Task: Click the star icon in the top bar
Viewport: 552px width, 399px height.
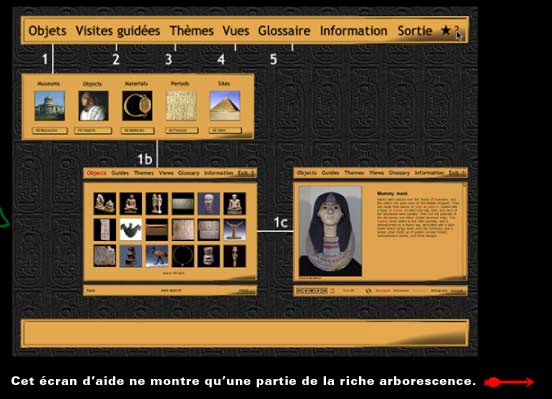Action: (x=446, y=31)
